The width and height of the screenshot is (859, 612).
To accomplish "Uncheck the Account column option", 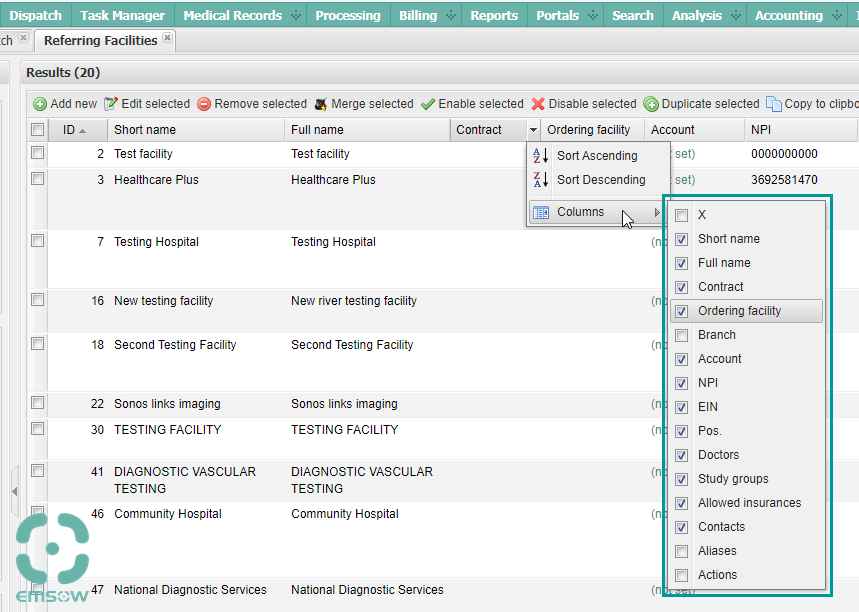I will point(682,359).
